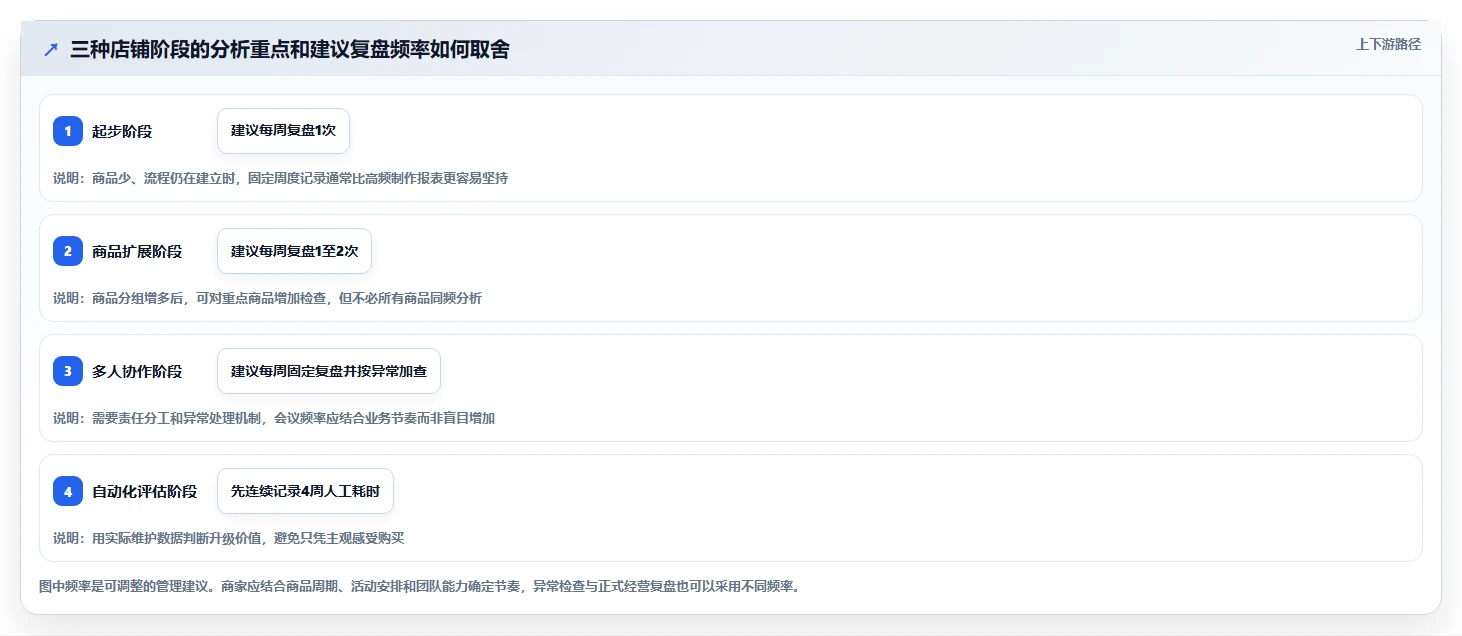Screen dimensions: 1462x636
Task: Click the footer note 图中频率是可调整的管理建议
Action: click(x=419, y=586)
